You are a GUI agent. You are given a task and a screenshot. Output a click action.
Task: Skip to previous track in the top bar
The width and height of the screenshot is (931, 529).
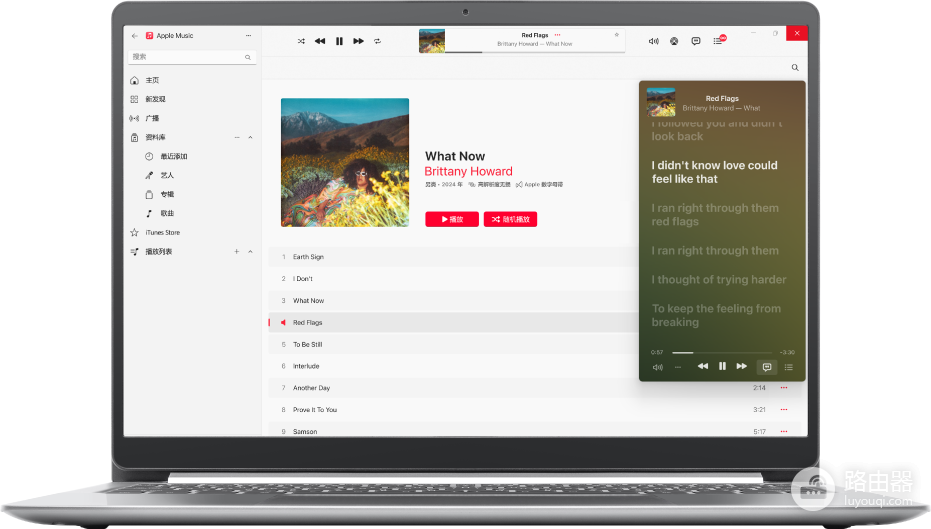coord(320,41)
